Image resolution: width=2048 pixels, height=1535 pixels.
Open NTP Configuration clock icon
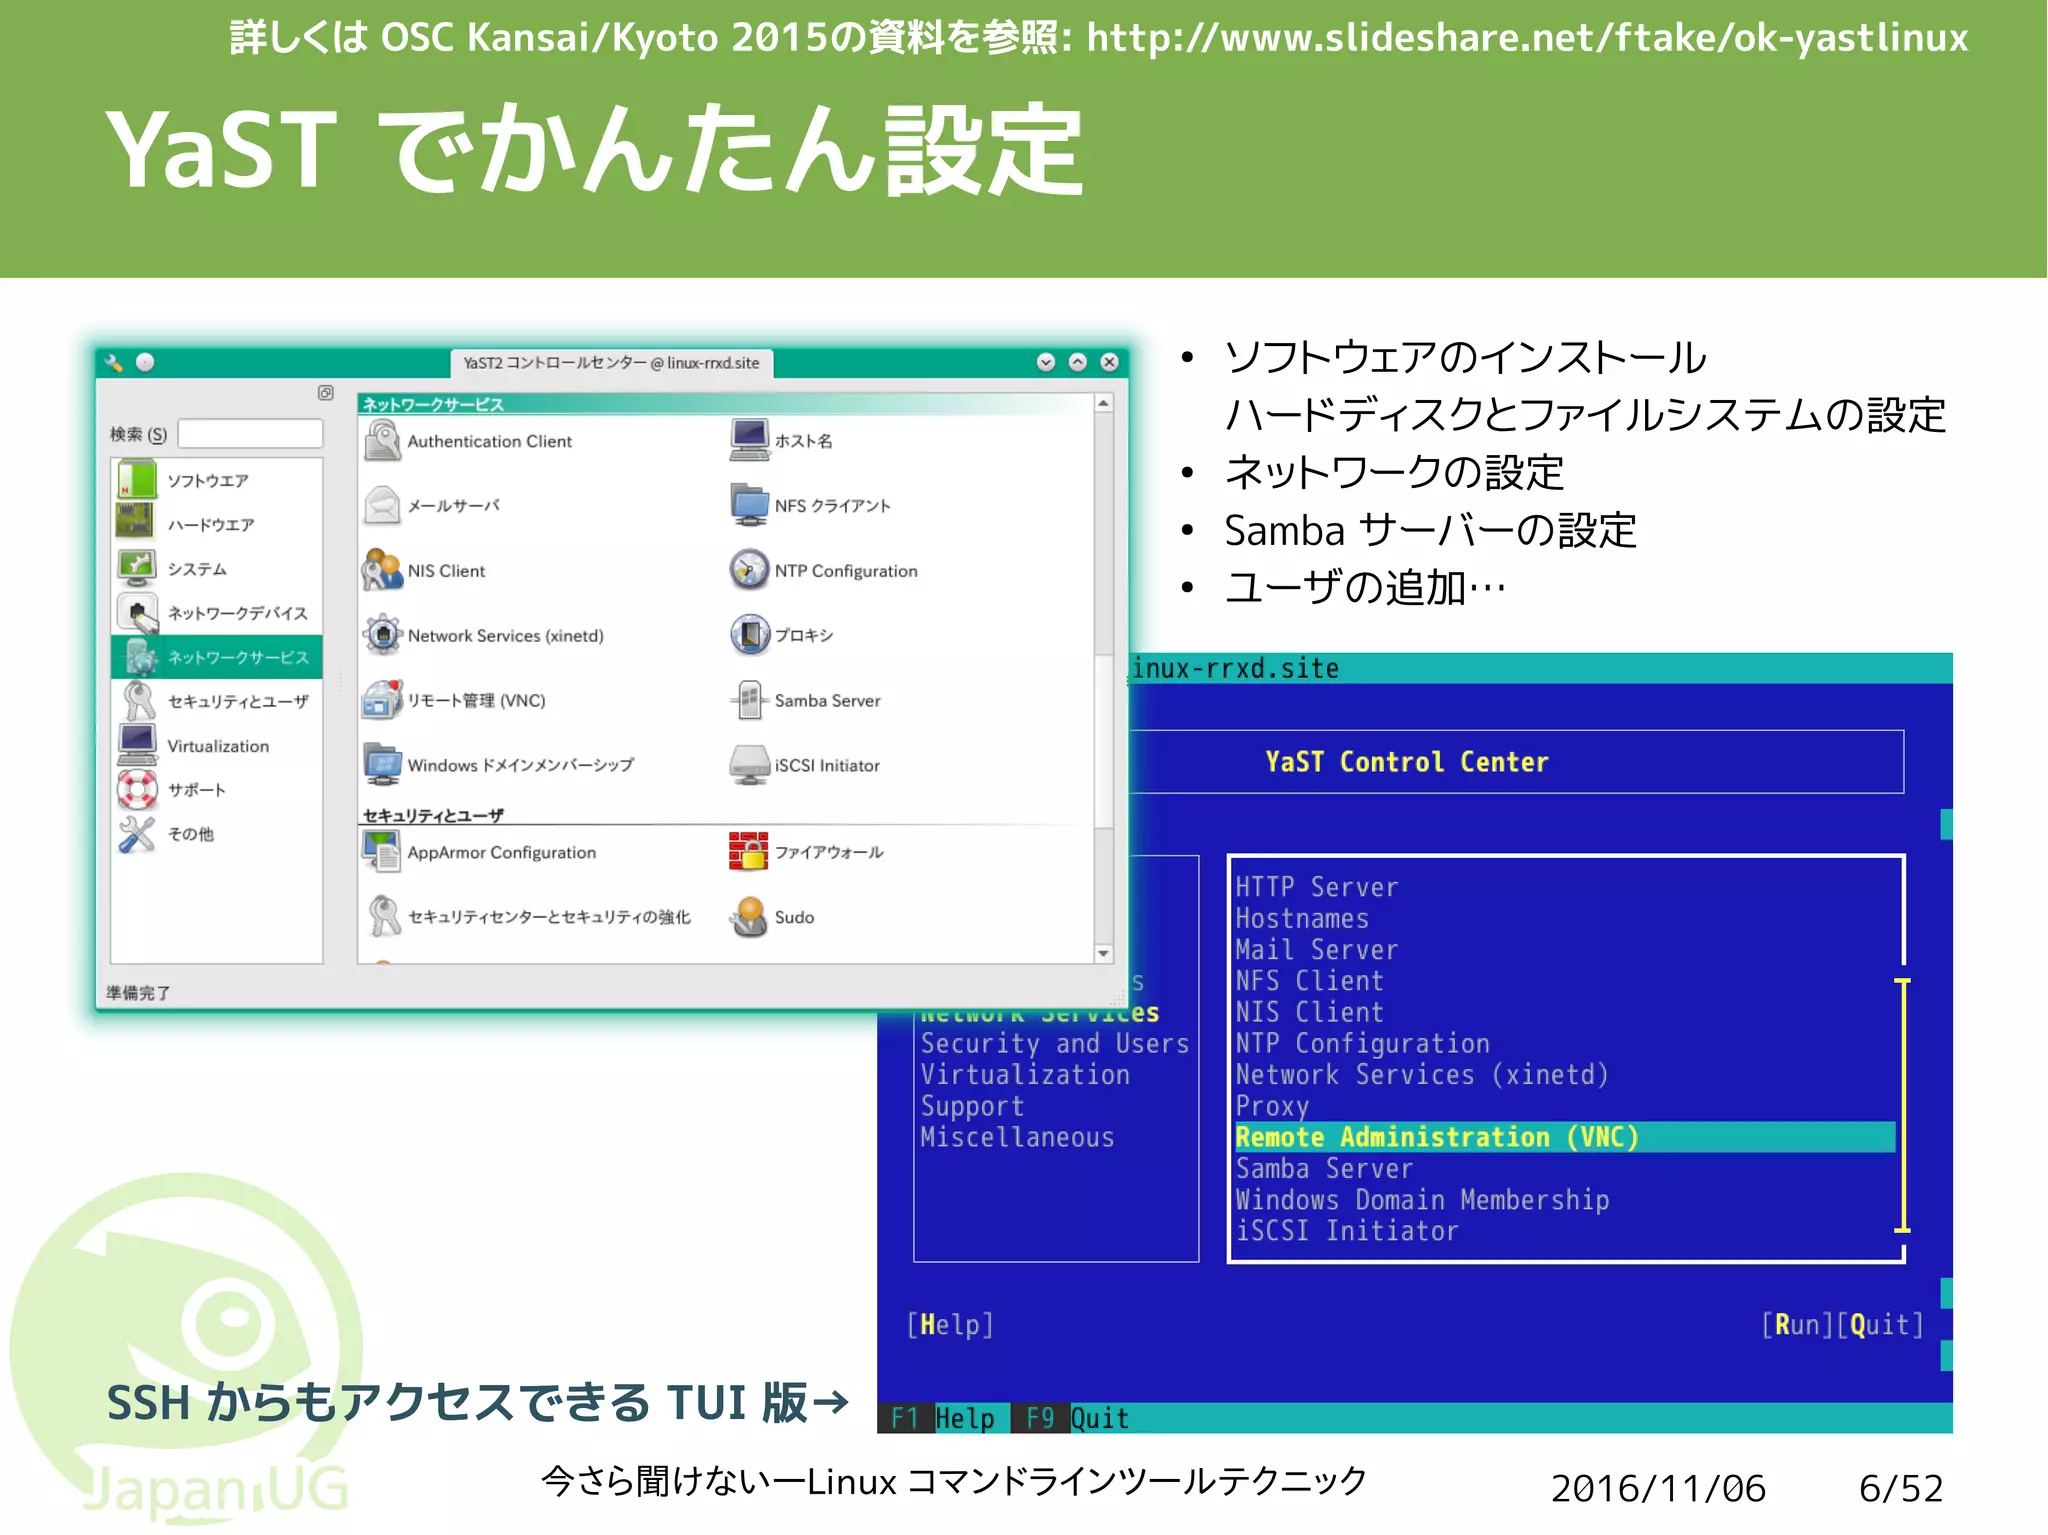749,570
